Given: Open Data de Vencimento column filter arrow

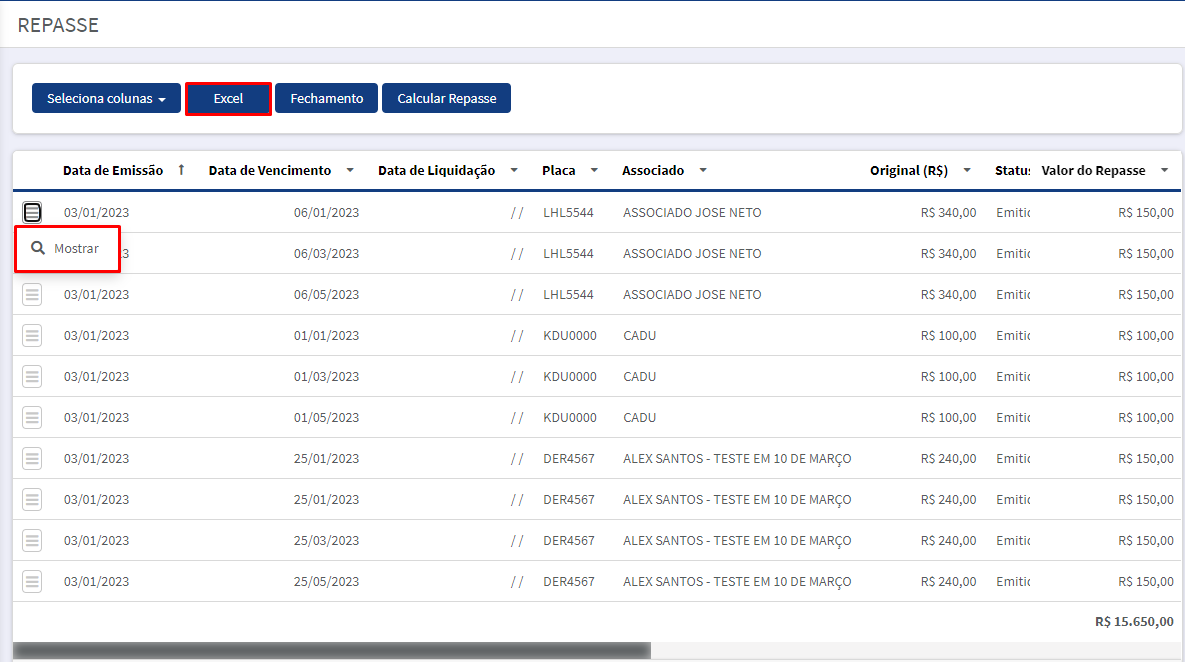Looking at the screenshot, I should pyautogui.click(x=350, y=170).
